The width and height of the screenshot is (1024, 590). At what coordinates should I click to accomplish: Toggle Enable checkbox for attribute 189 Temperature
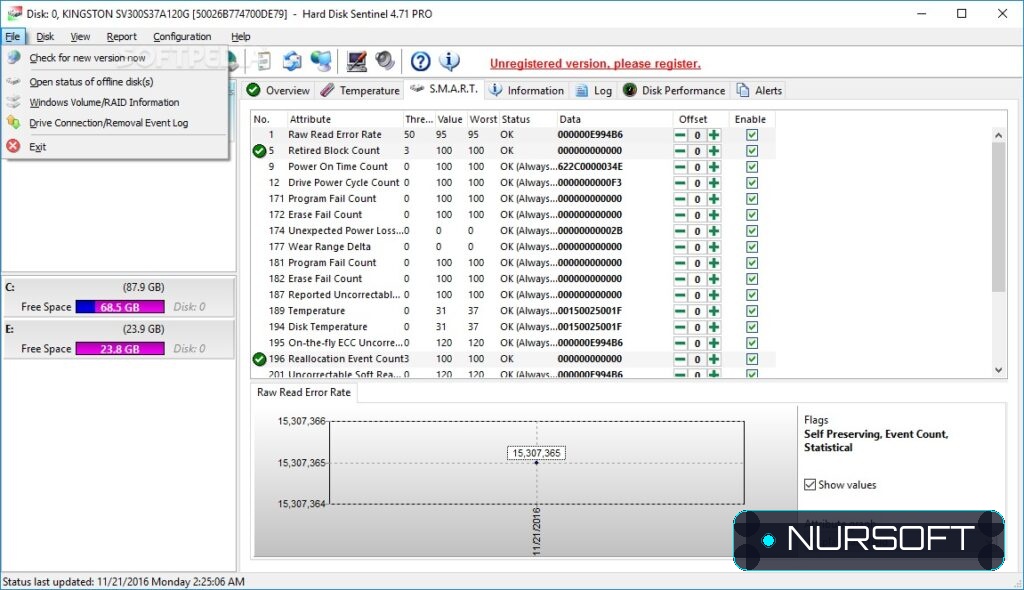point(752,311)
